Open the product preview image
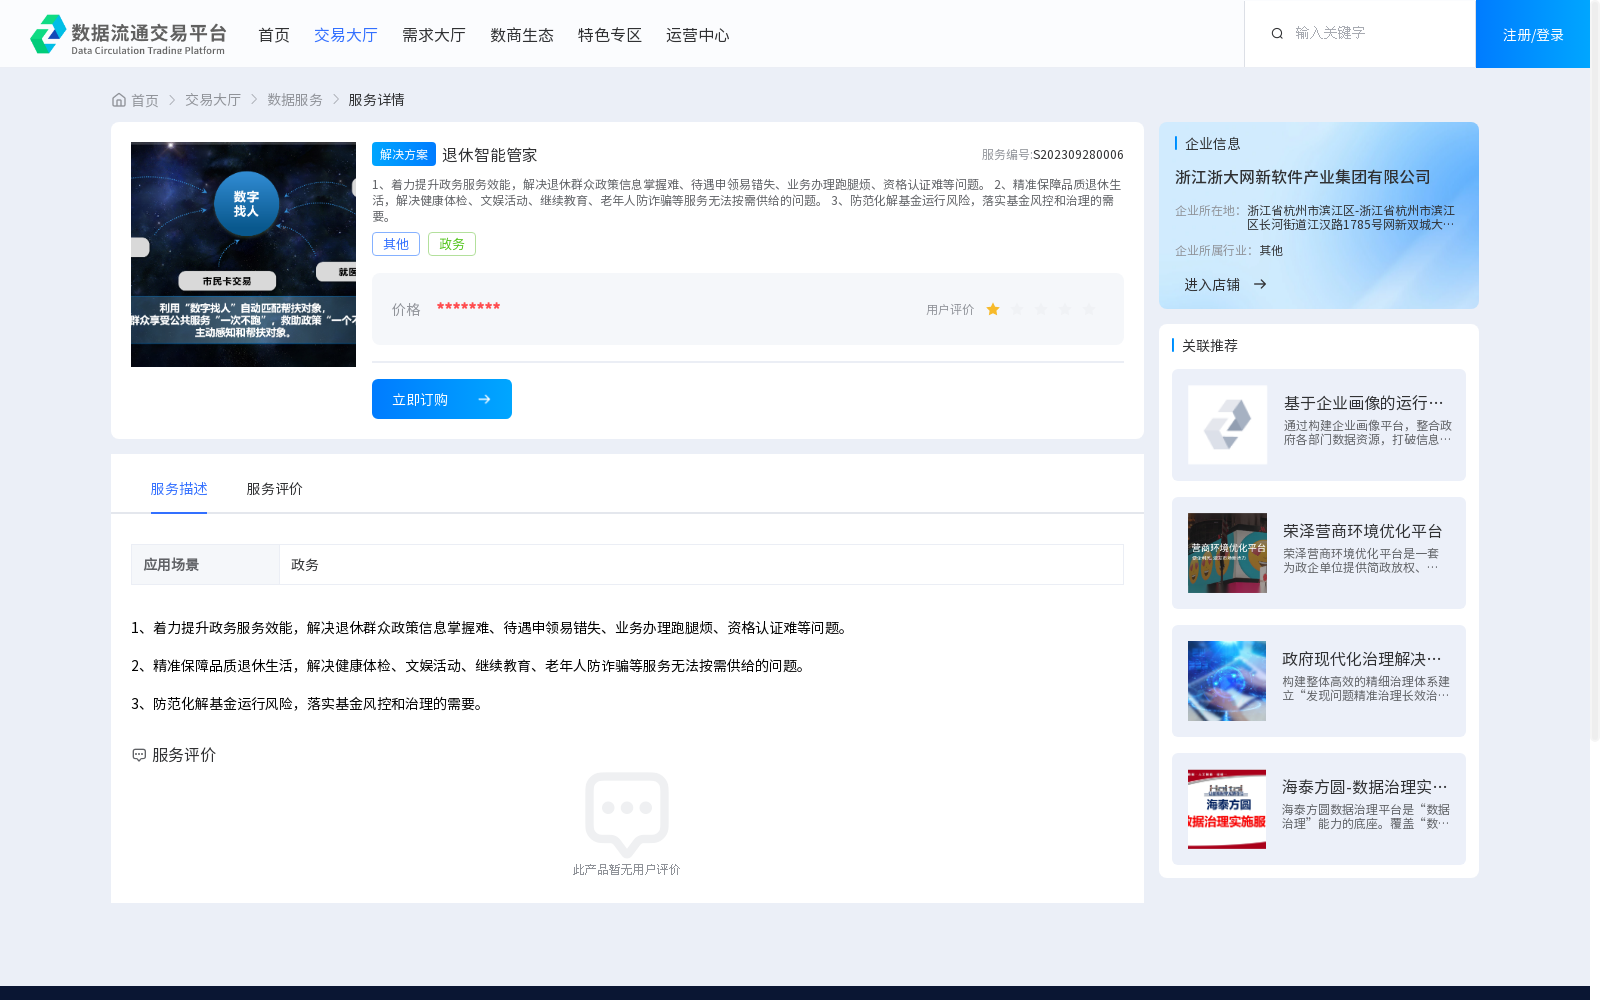 [243, 254]
